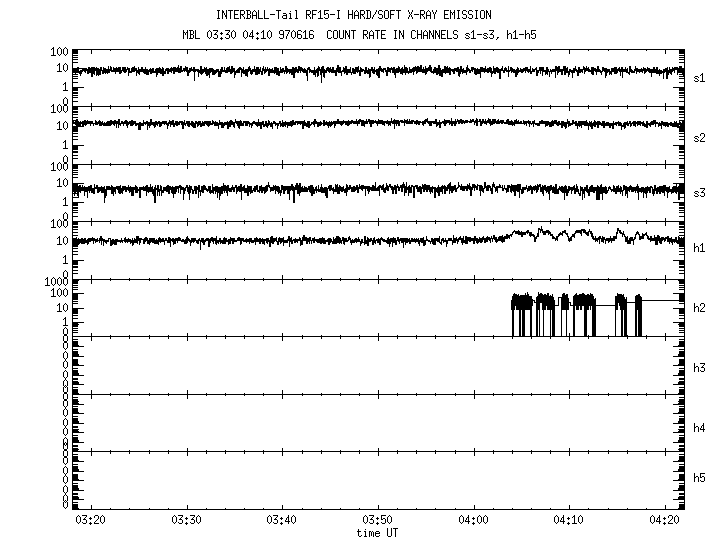Select the s3 channel label
The height and width of the screenshot is (550, 720).
coord(700,192)
